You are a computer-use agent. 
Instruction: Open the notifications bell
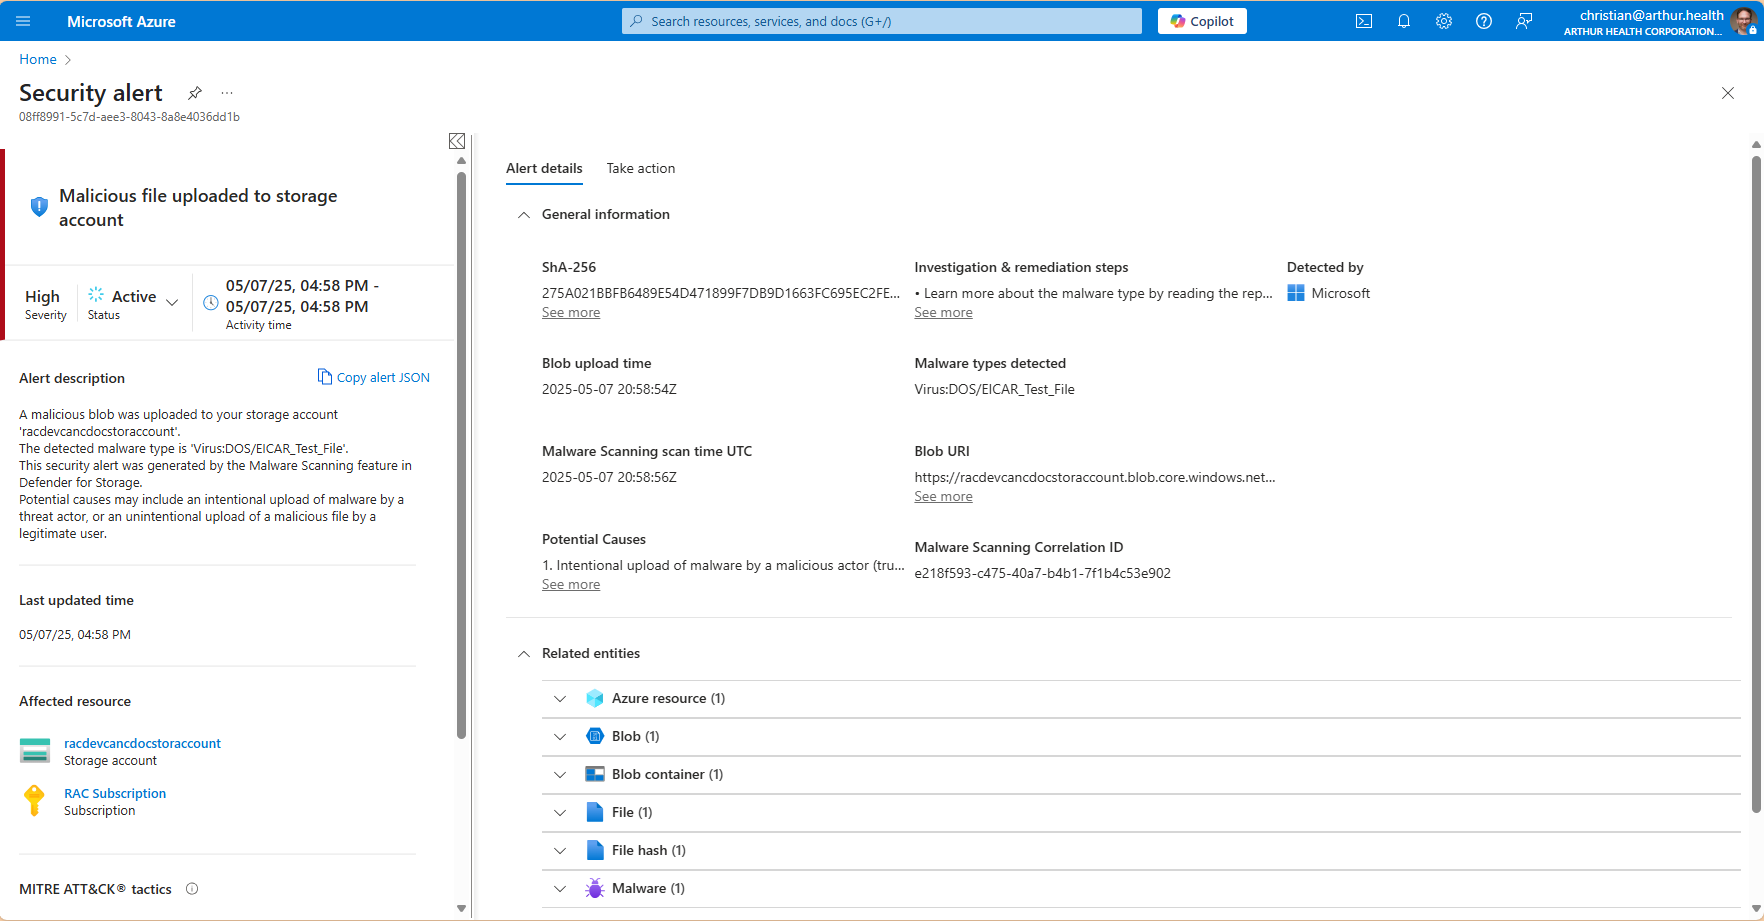coord(1404,21)
